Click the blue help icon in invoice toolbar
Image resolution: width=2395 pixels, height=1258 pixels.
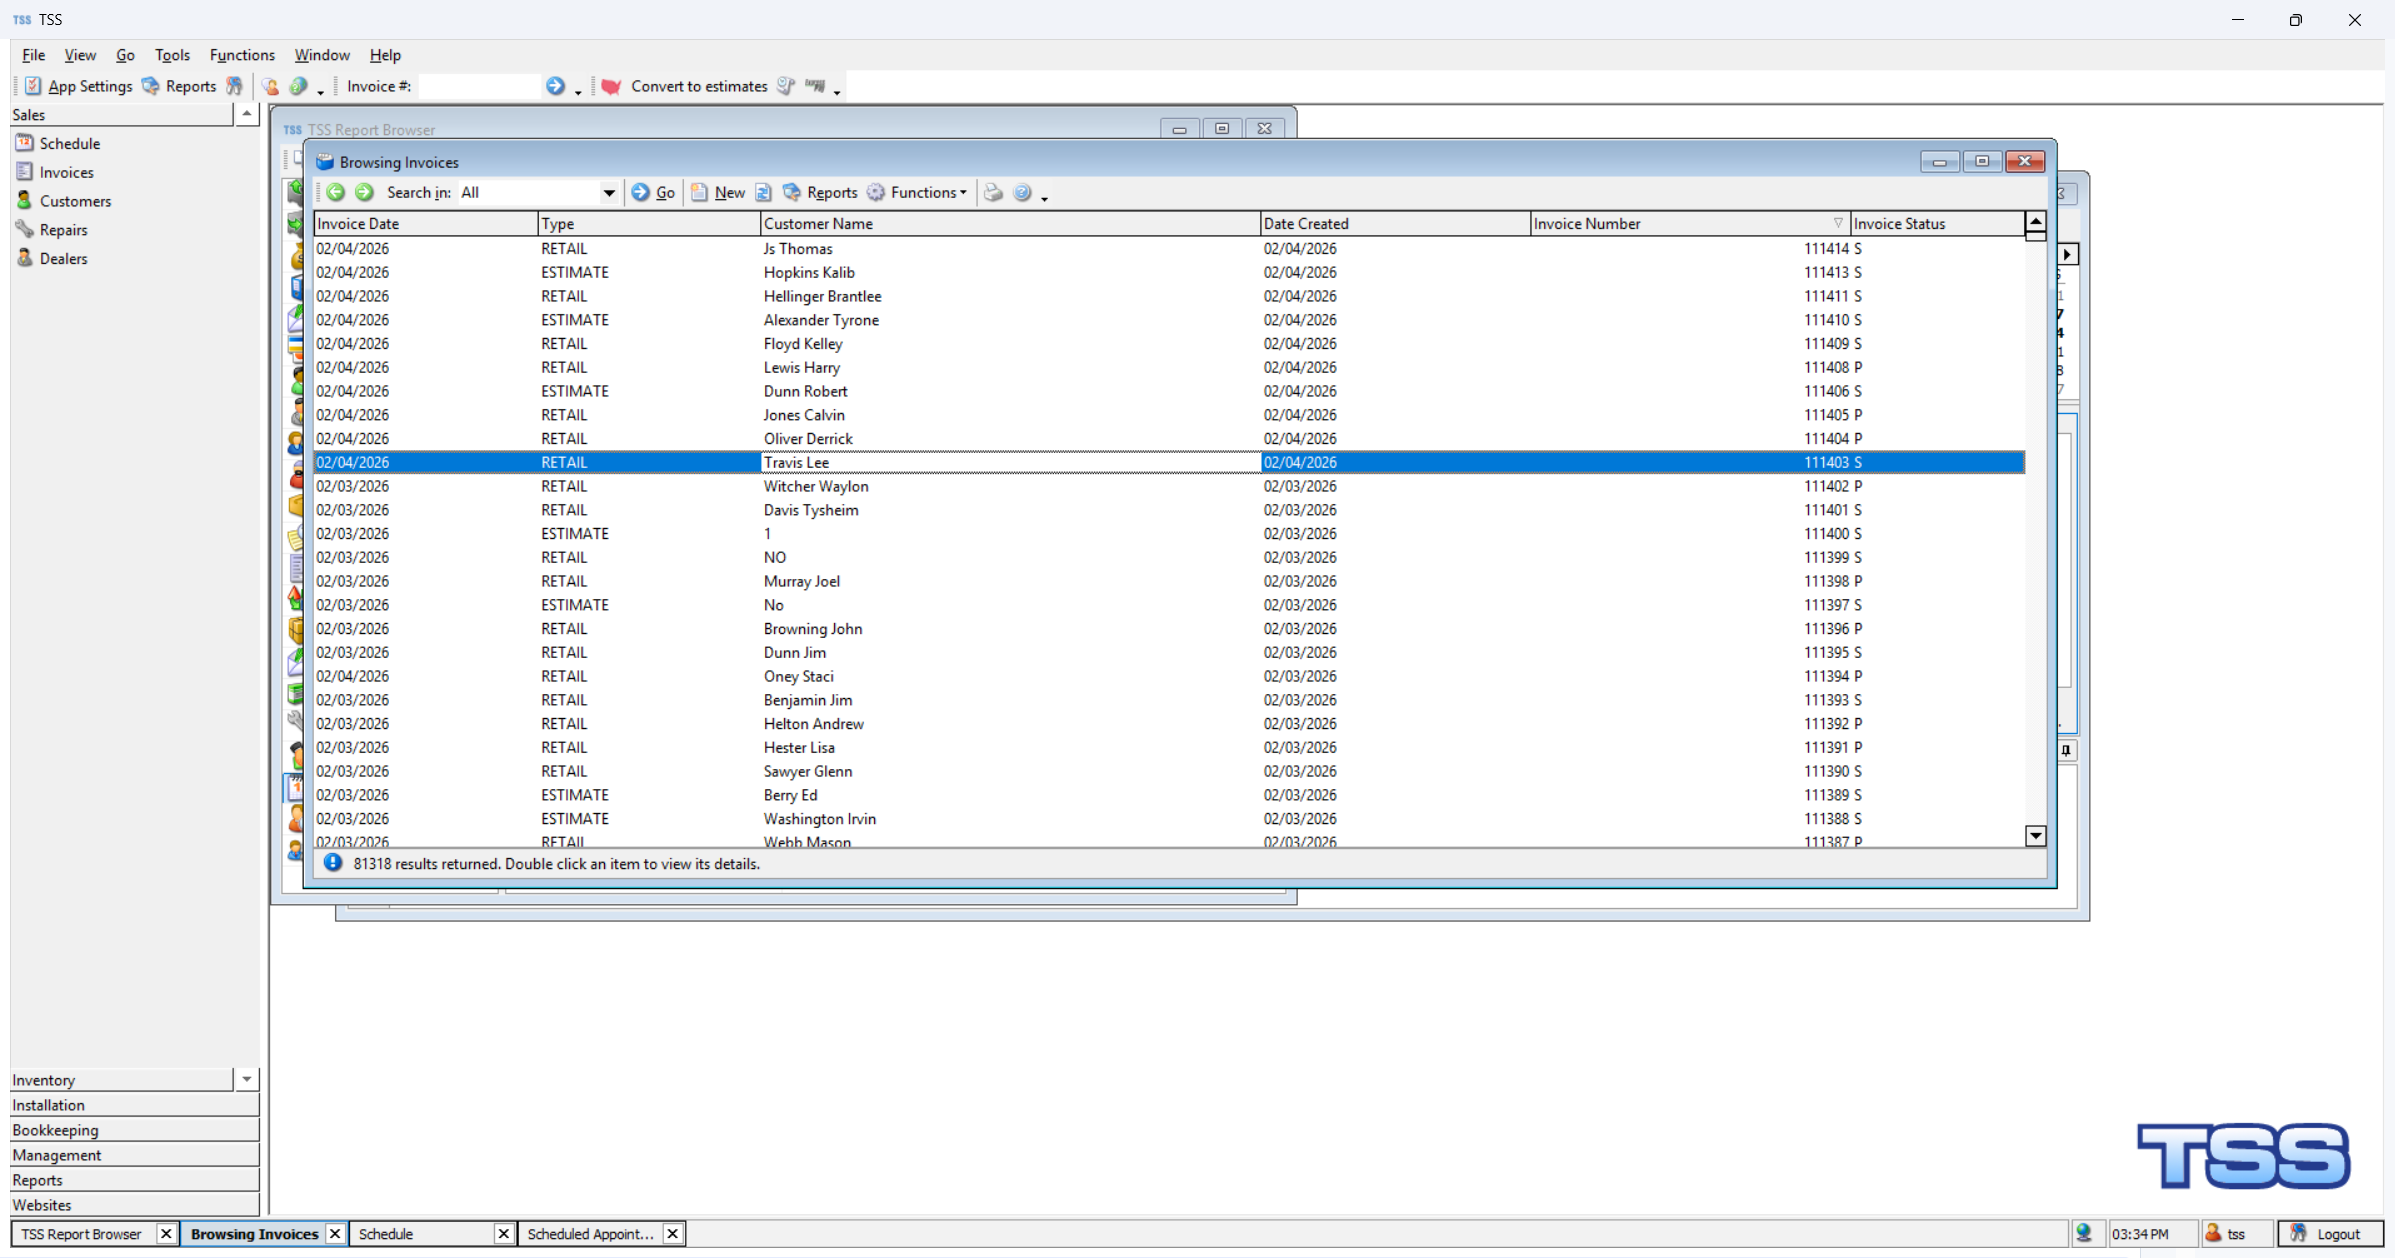point(1022,192)
